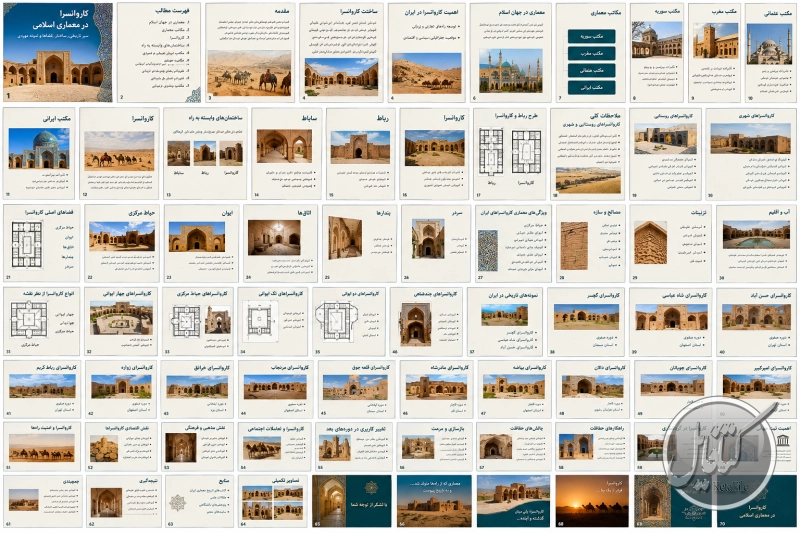This screenshot has width=800, height=533.
Task: Select slide 24 'اتاق‌ها' interior photo slide
Action: coord(280,243)
